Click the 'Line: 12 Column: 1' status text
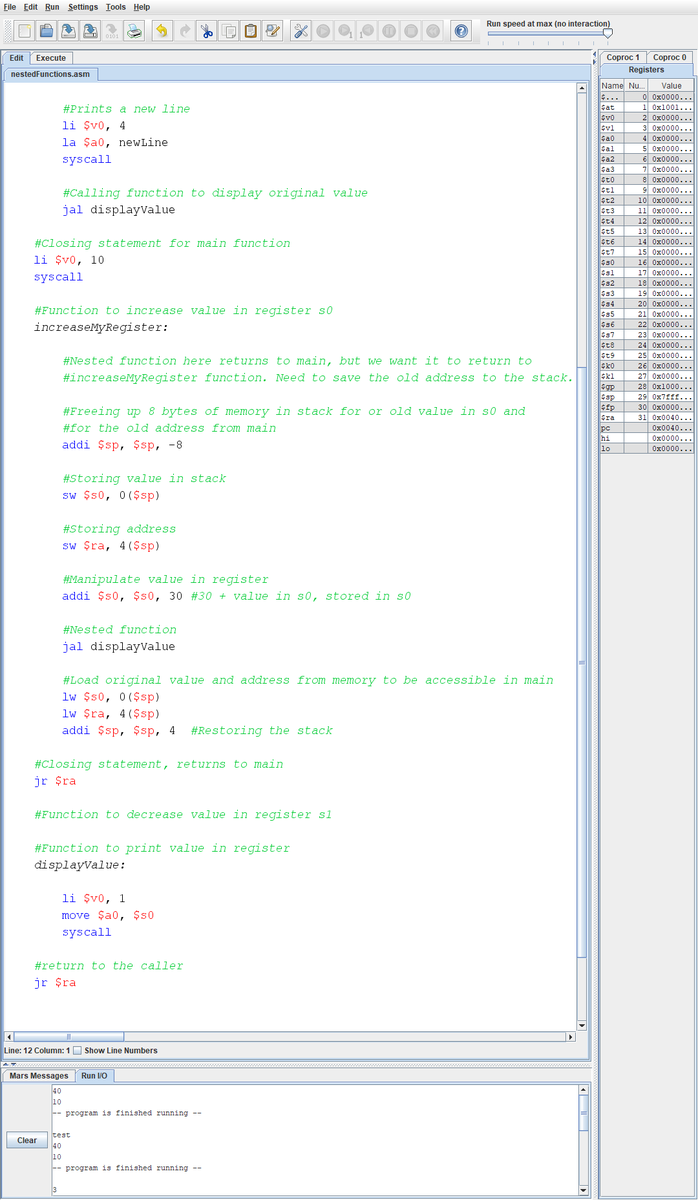The width and height of the screenshot is (698, 1200). pyautogui.click(x=36, y=1050)
